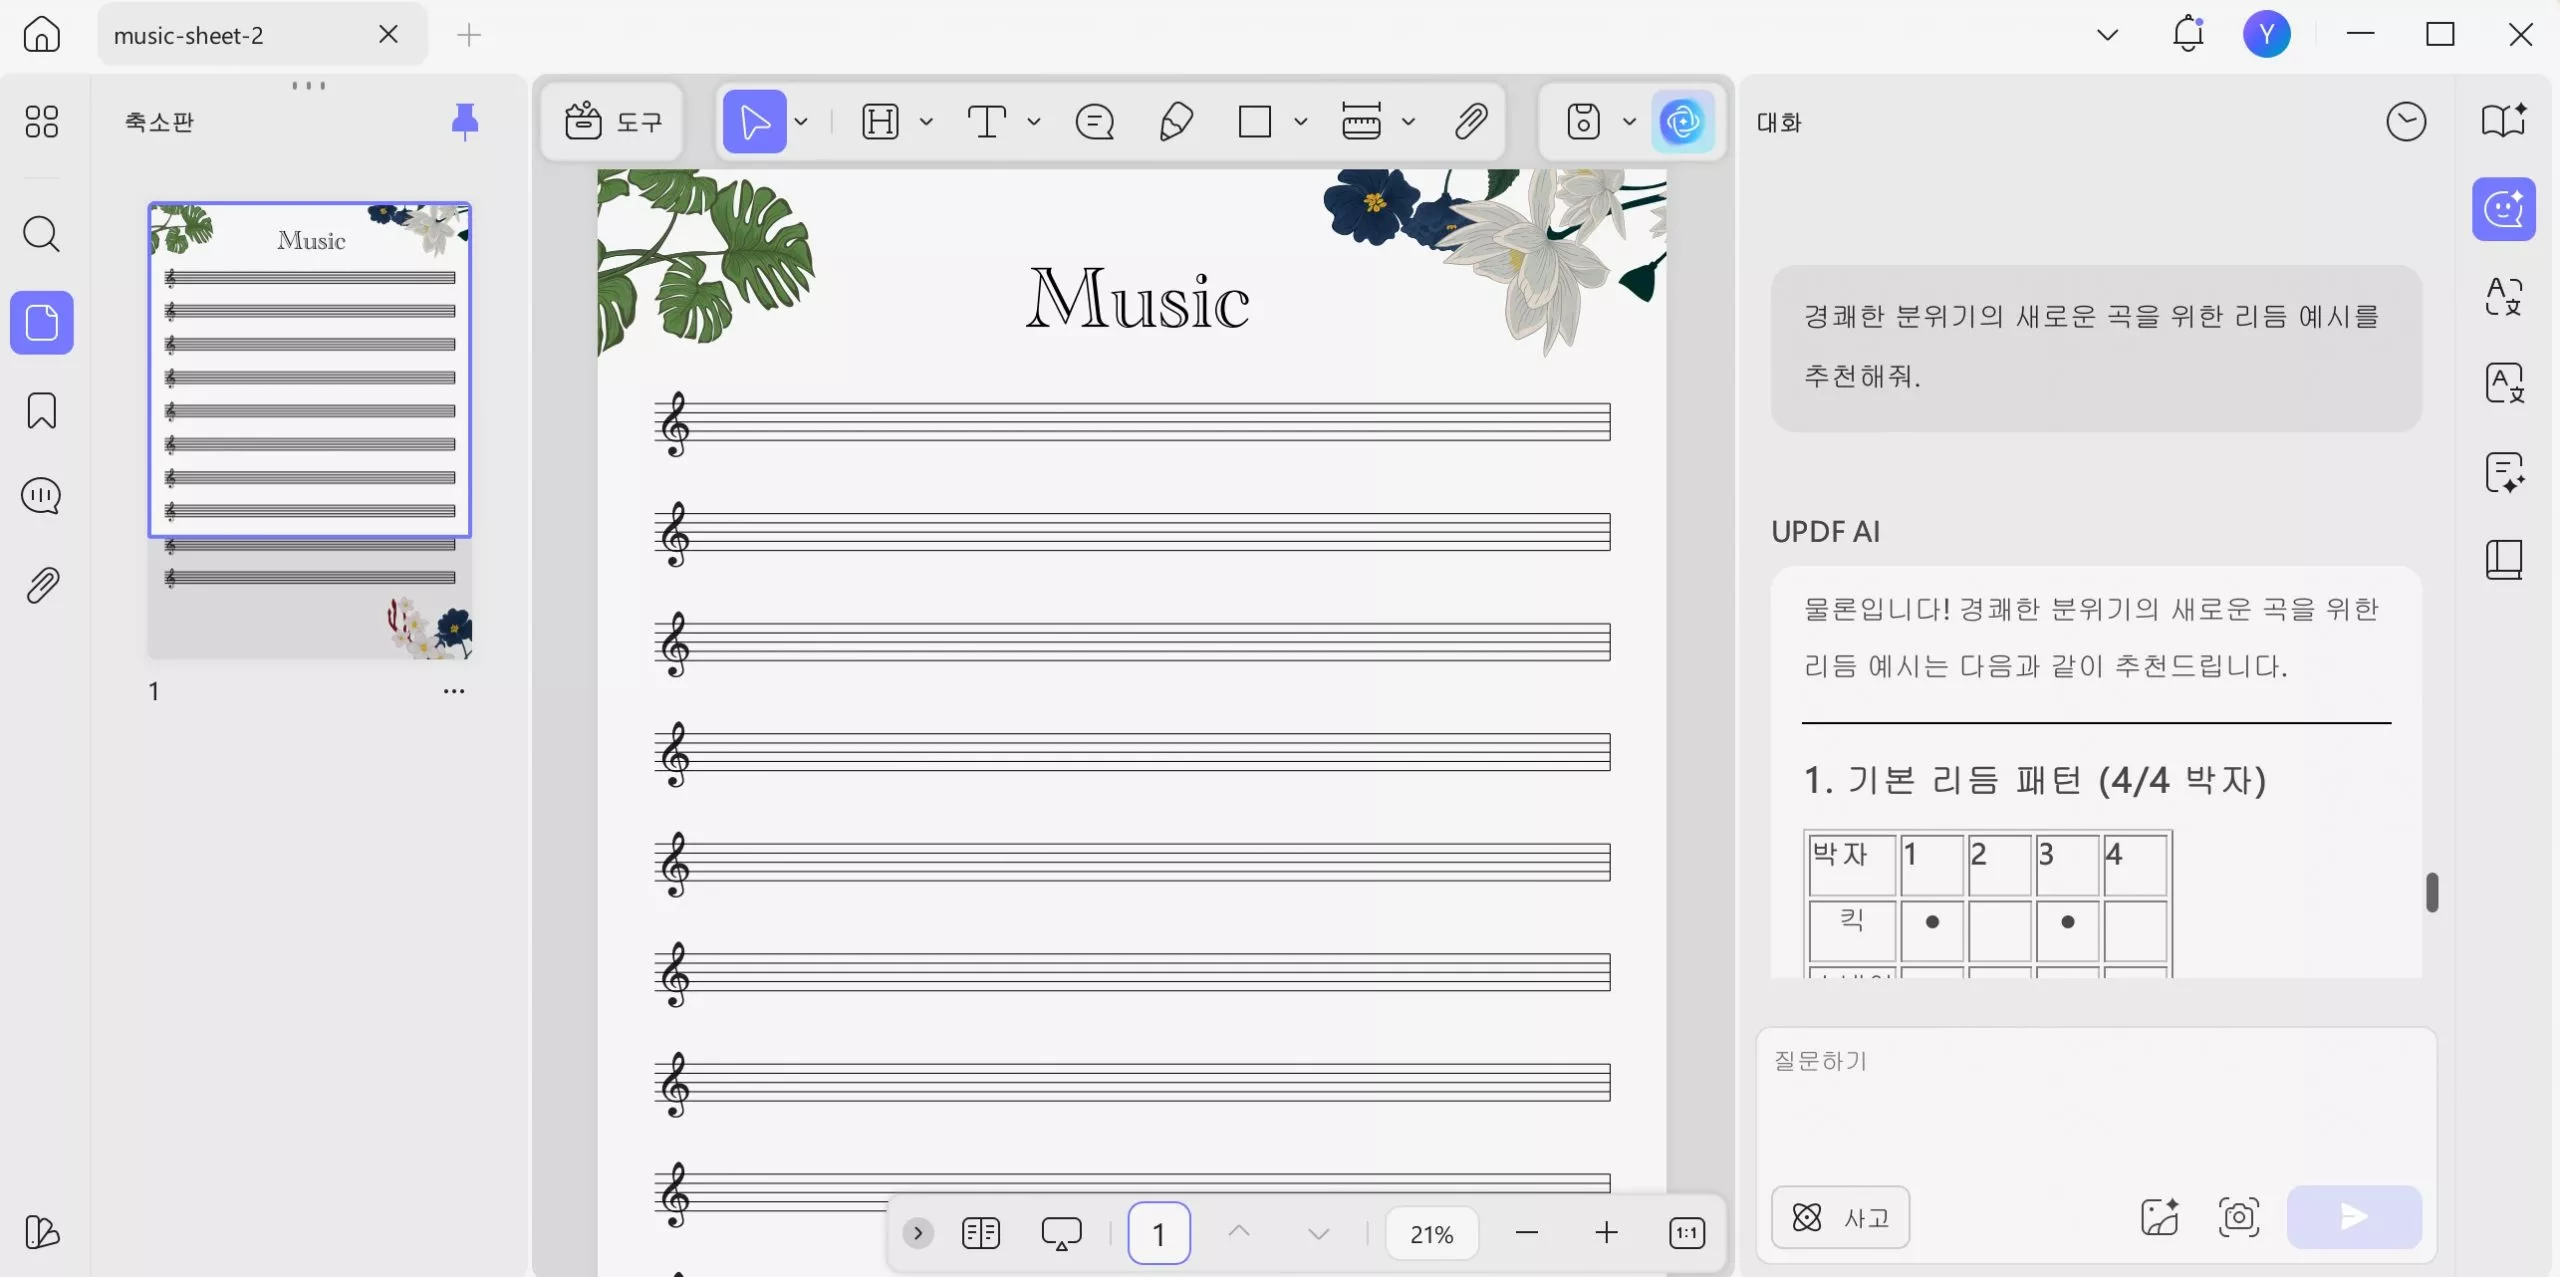The height and width of the screenshot is (1277, 2560).
Task: Open the title bar dropdown chevron
Action: 2107,35
